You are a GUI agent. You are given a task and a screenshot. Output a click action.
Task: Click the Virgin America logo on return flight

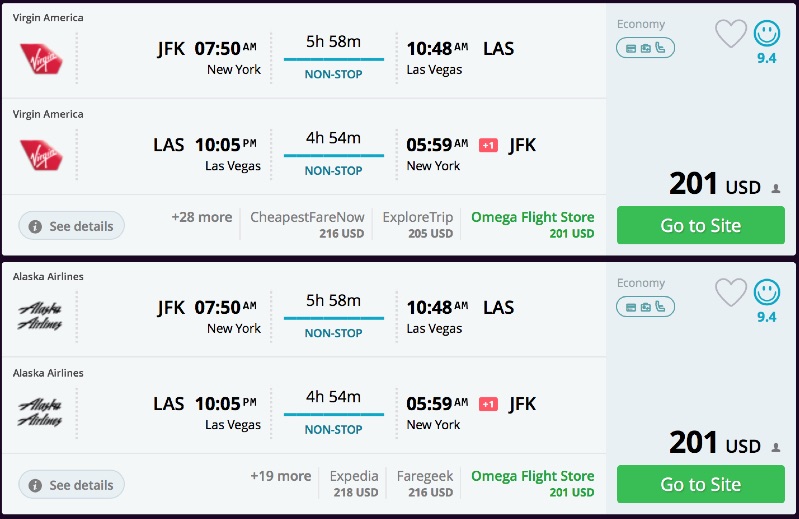[41, 155]
